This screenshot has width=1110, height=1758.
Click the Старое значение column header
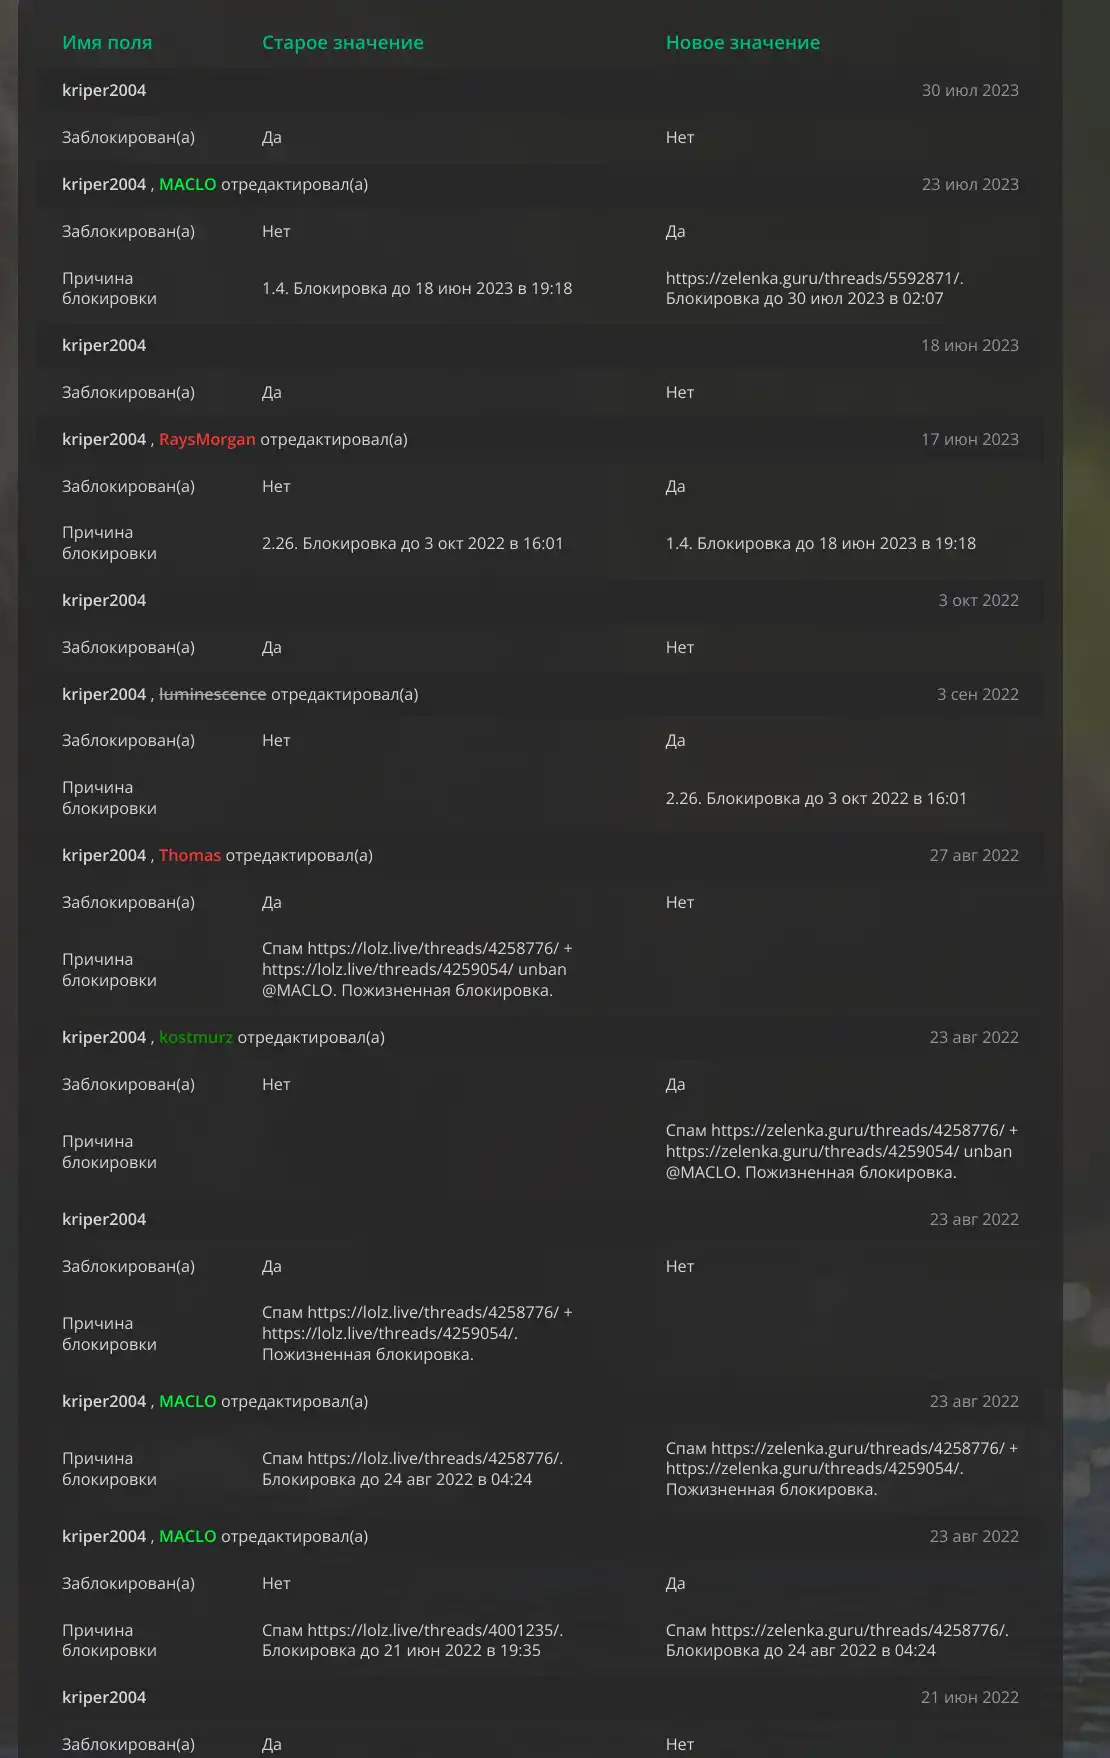(x=342, y=42)
